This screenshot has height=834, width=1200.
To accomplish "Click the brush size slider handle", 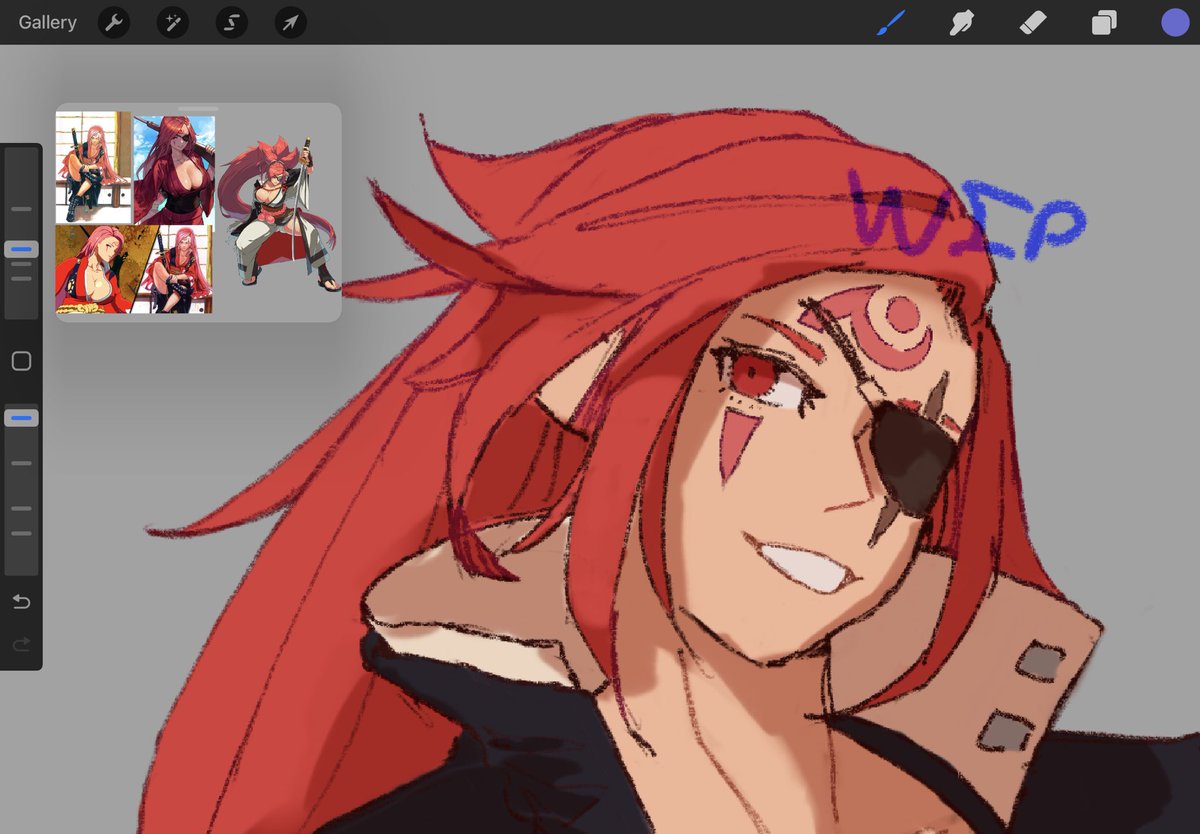I will (21, 249).
